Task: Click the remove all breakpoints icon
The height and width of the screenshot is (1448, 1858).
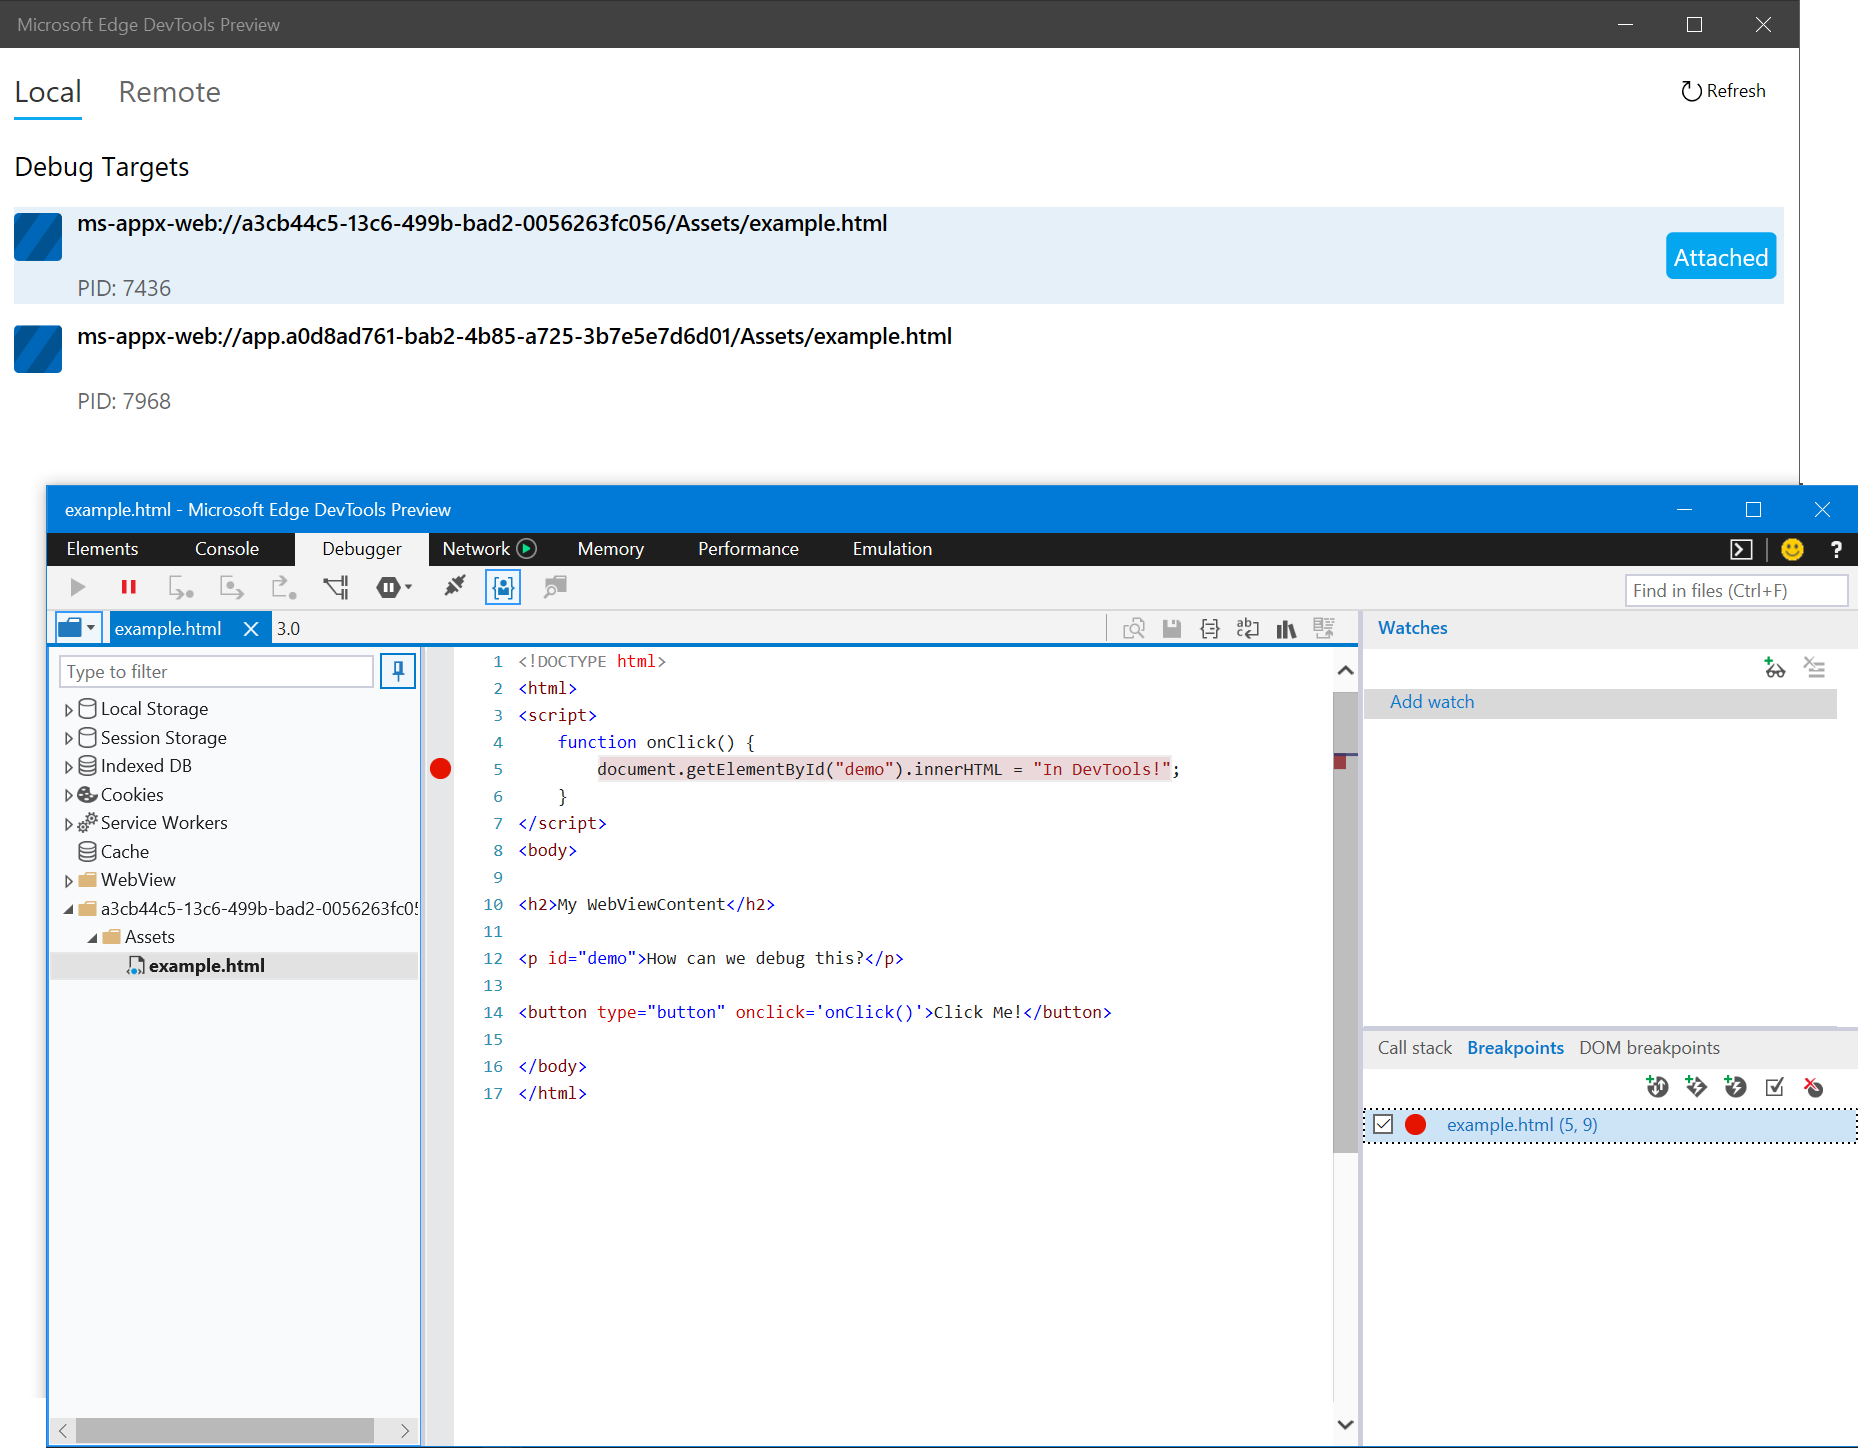Action: click(1814, 1087)
